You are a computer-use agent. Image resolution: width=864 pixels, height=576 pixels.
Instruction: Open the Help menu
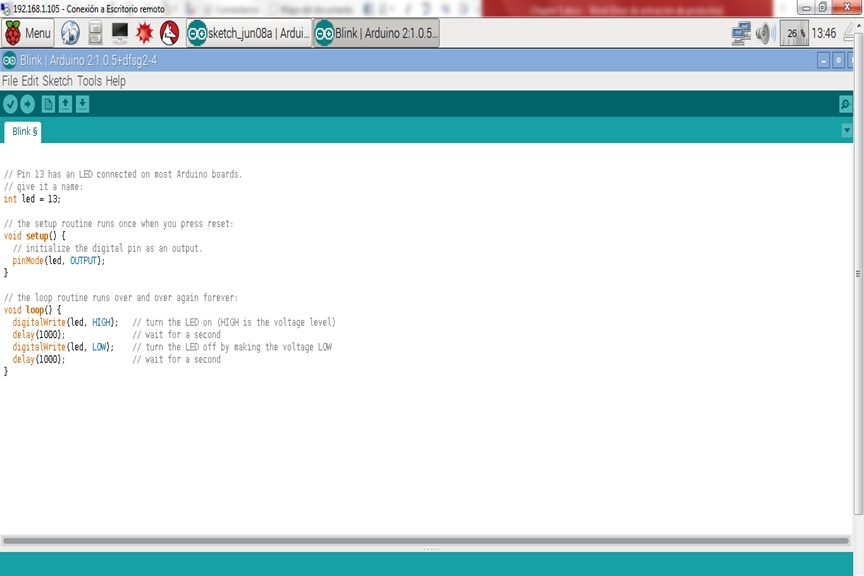coord(115,81)
